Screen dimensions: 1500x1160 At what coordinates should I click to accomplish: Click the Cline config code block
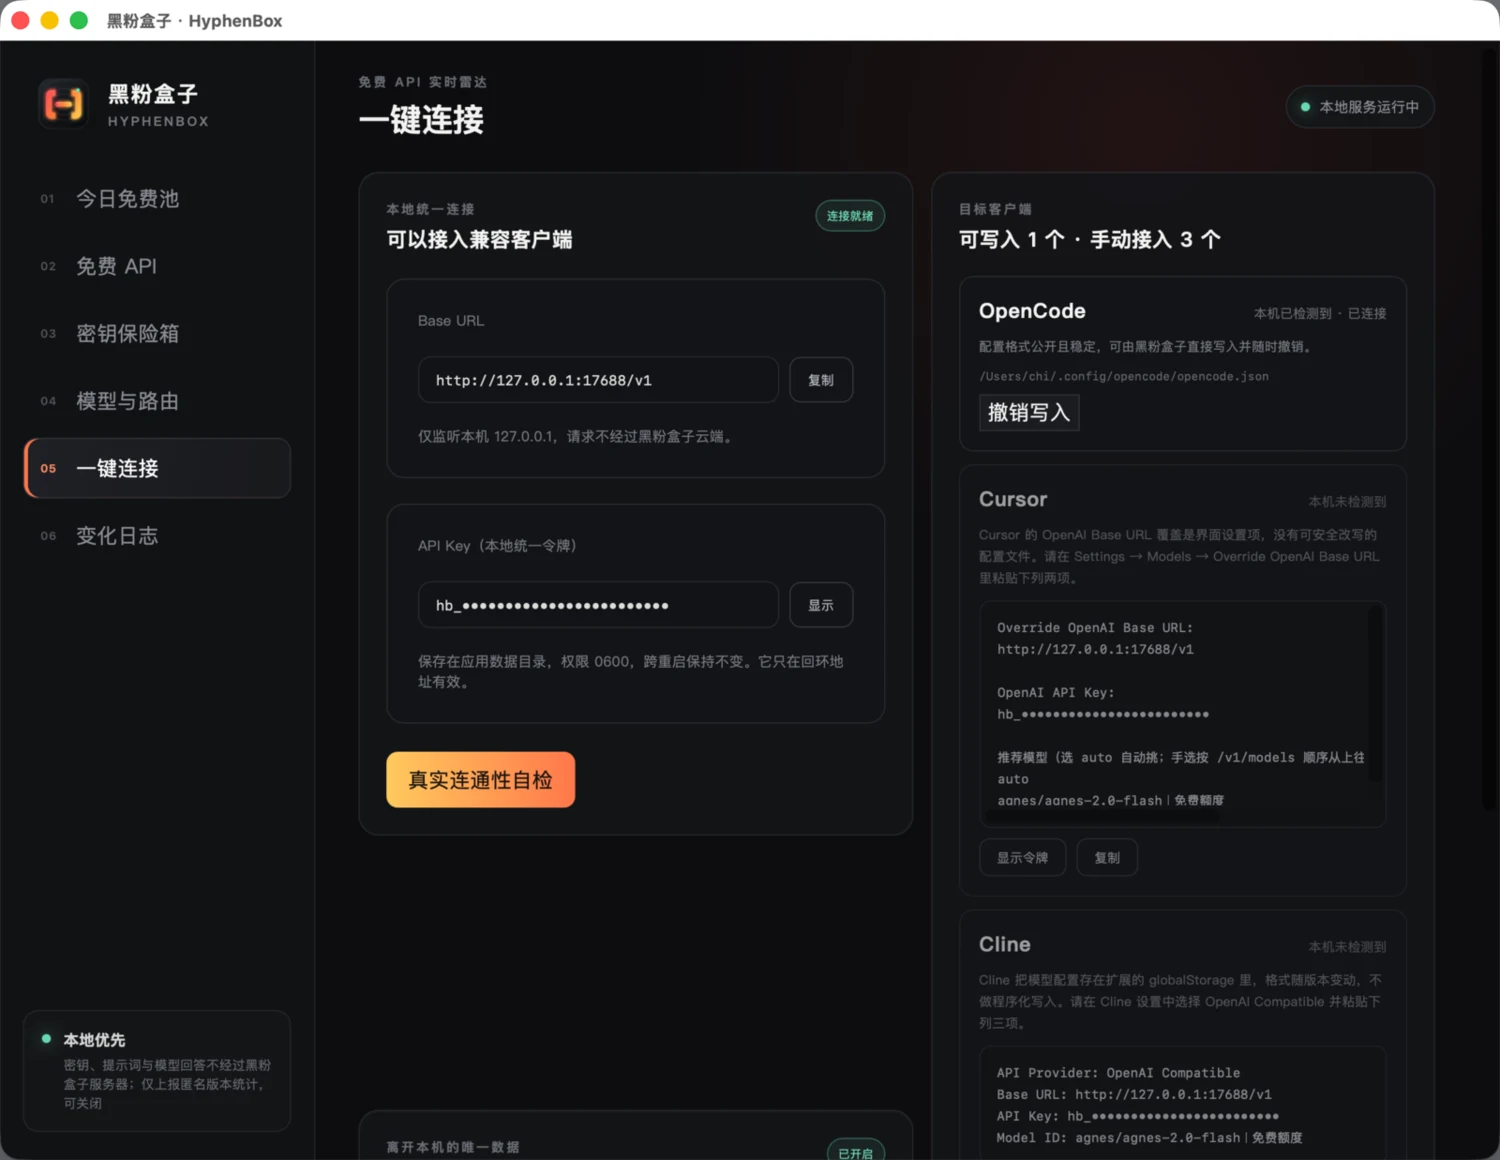(x=1183, y=1103)
